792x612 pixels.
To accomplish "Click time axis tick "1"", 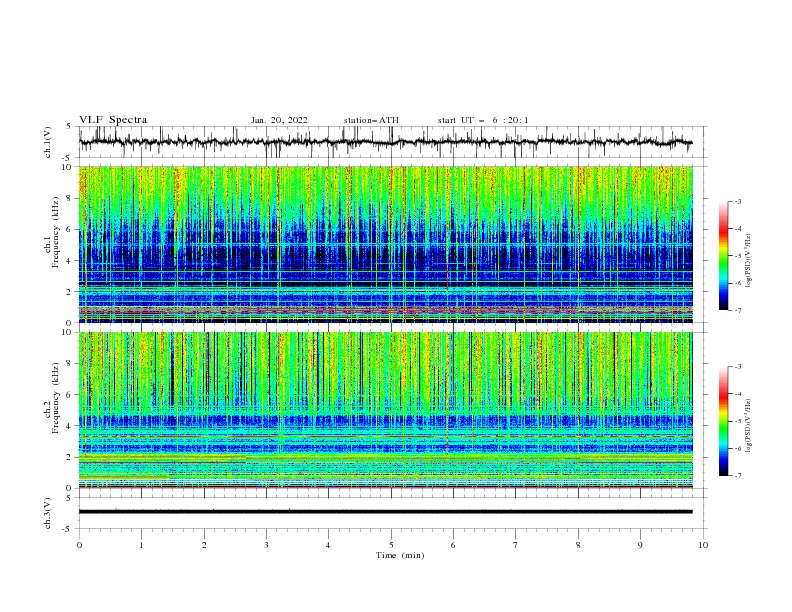I will click(x=141, y=545).
